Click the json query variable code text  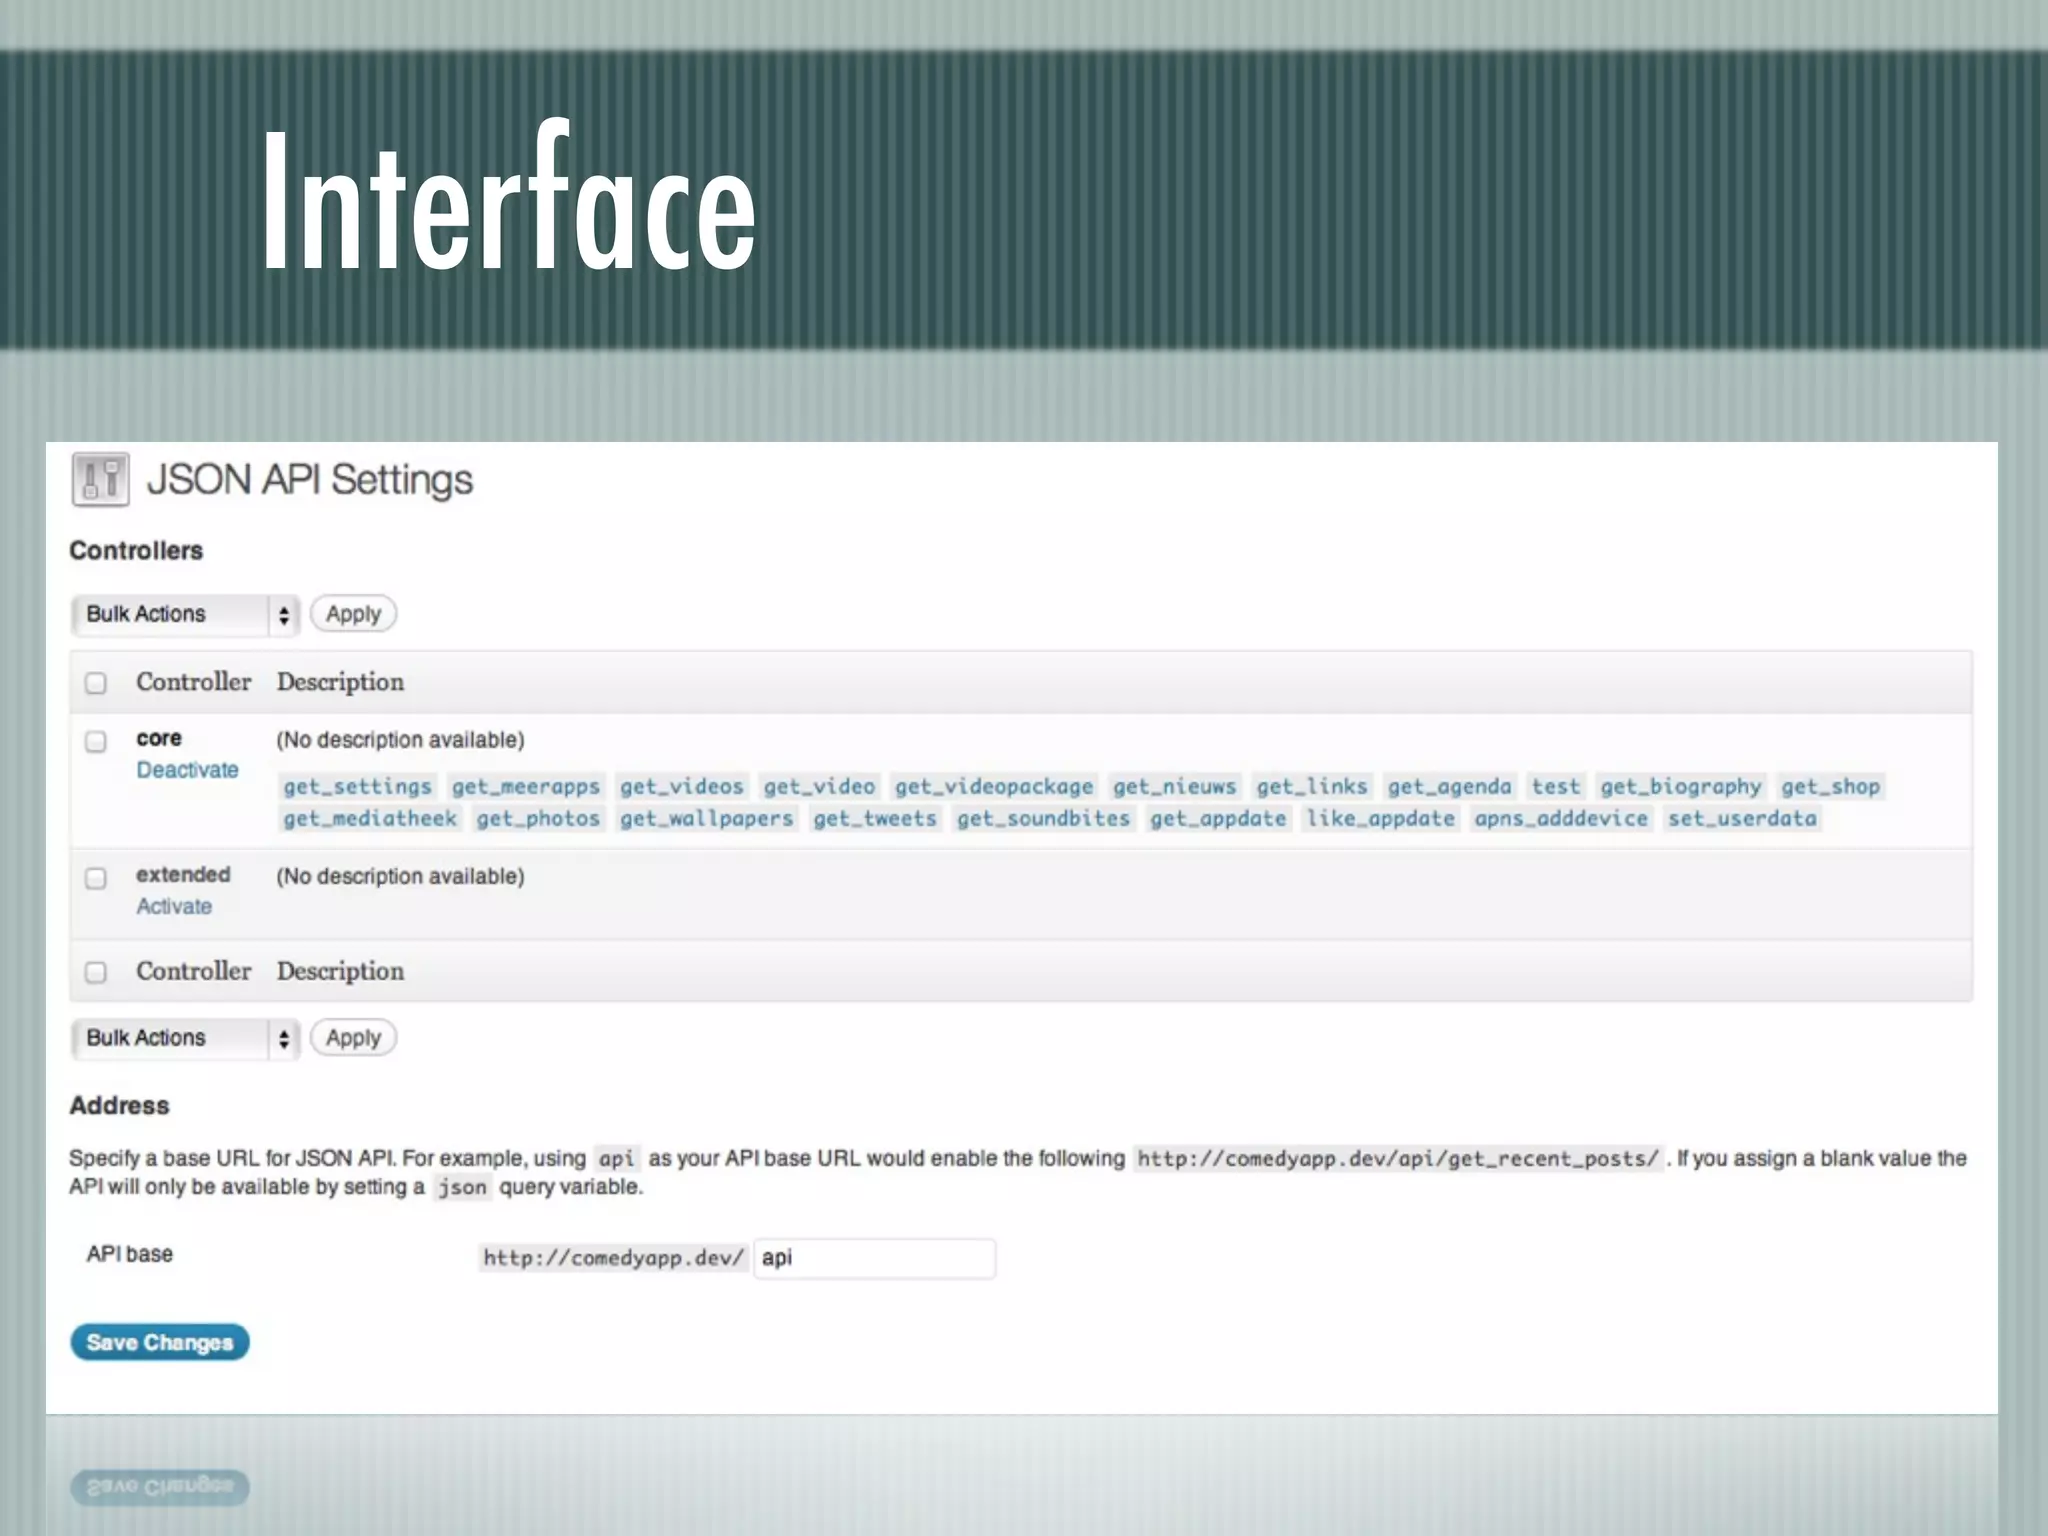tap(462, 1188)
